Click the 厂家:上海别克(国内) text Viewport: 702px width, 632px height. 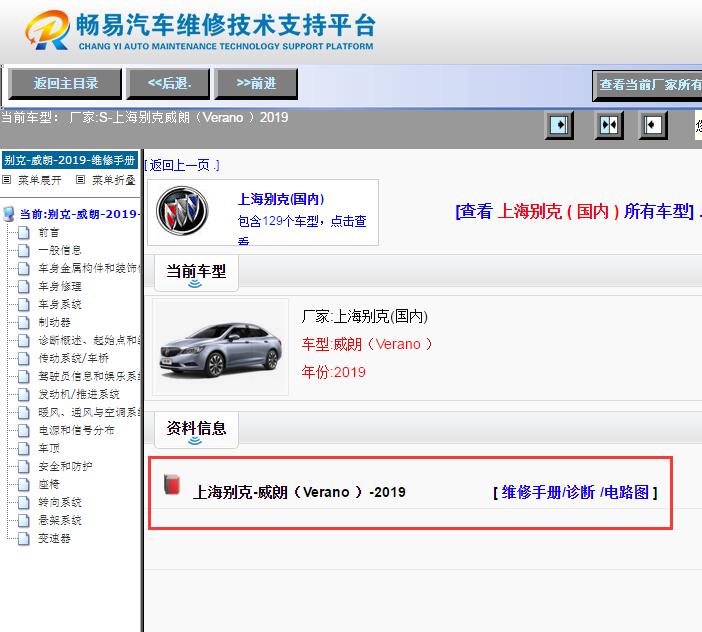(365, 316)
